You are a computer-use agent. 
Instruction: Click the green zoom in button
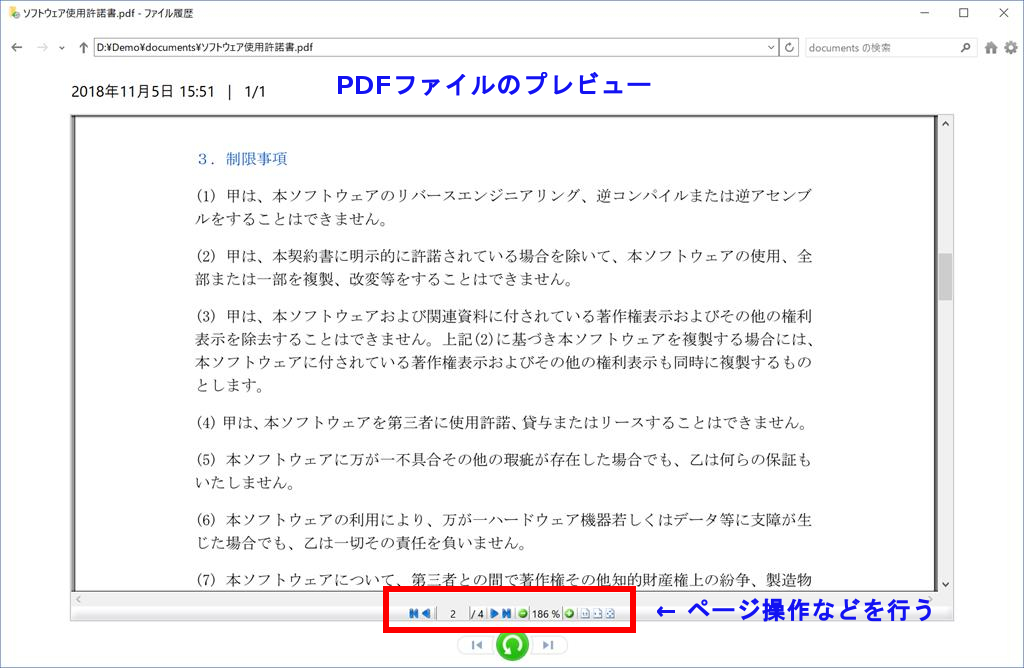pos(569,613)
